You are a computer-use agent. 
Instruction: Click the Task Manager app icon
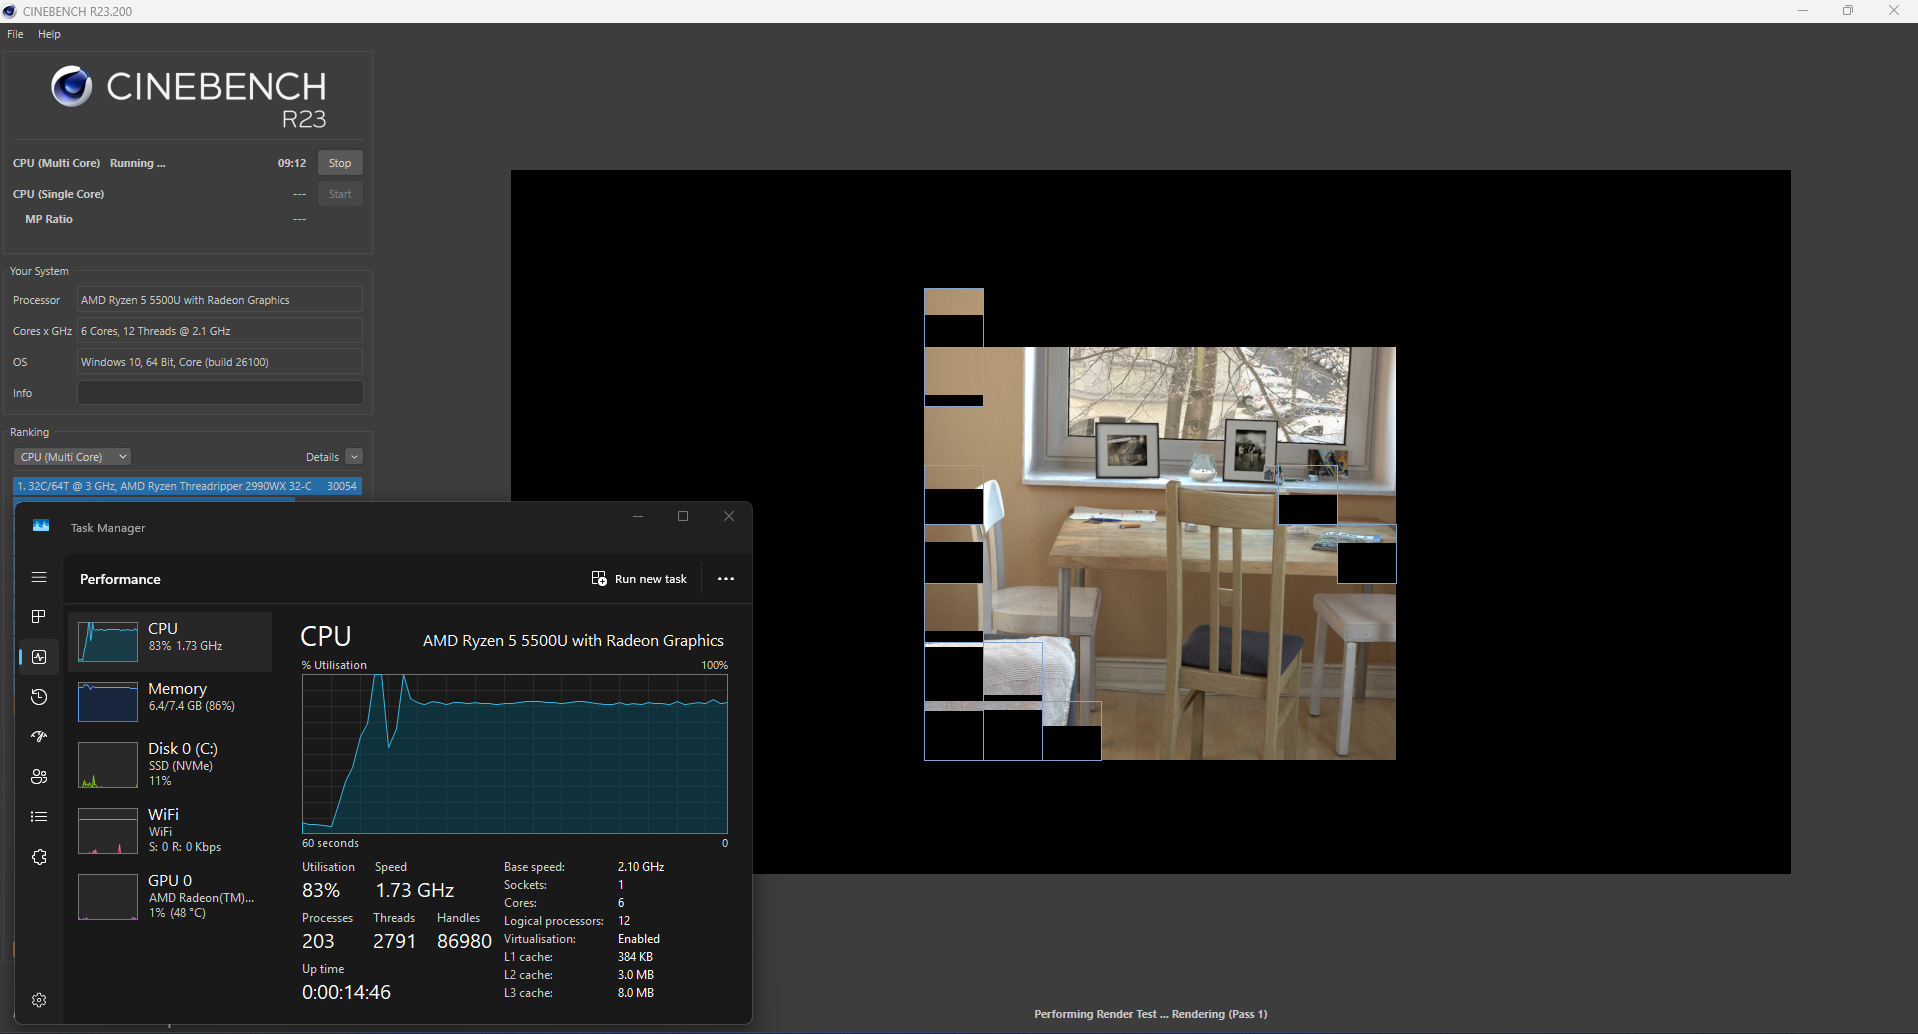click(41, 526)
